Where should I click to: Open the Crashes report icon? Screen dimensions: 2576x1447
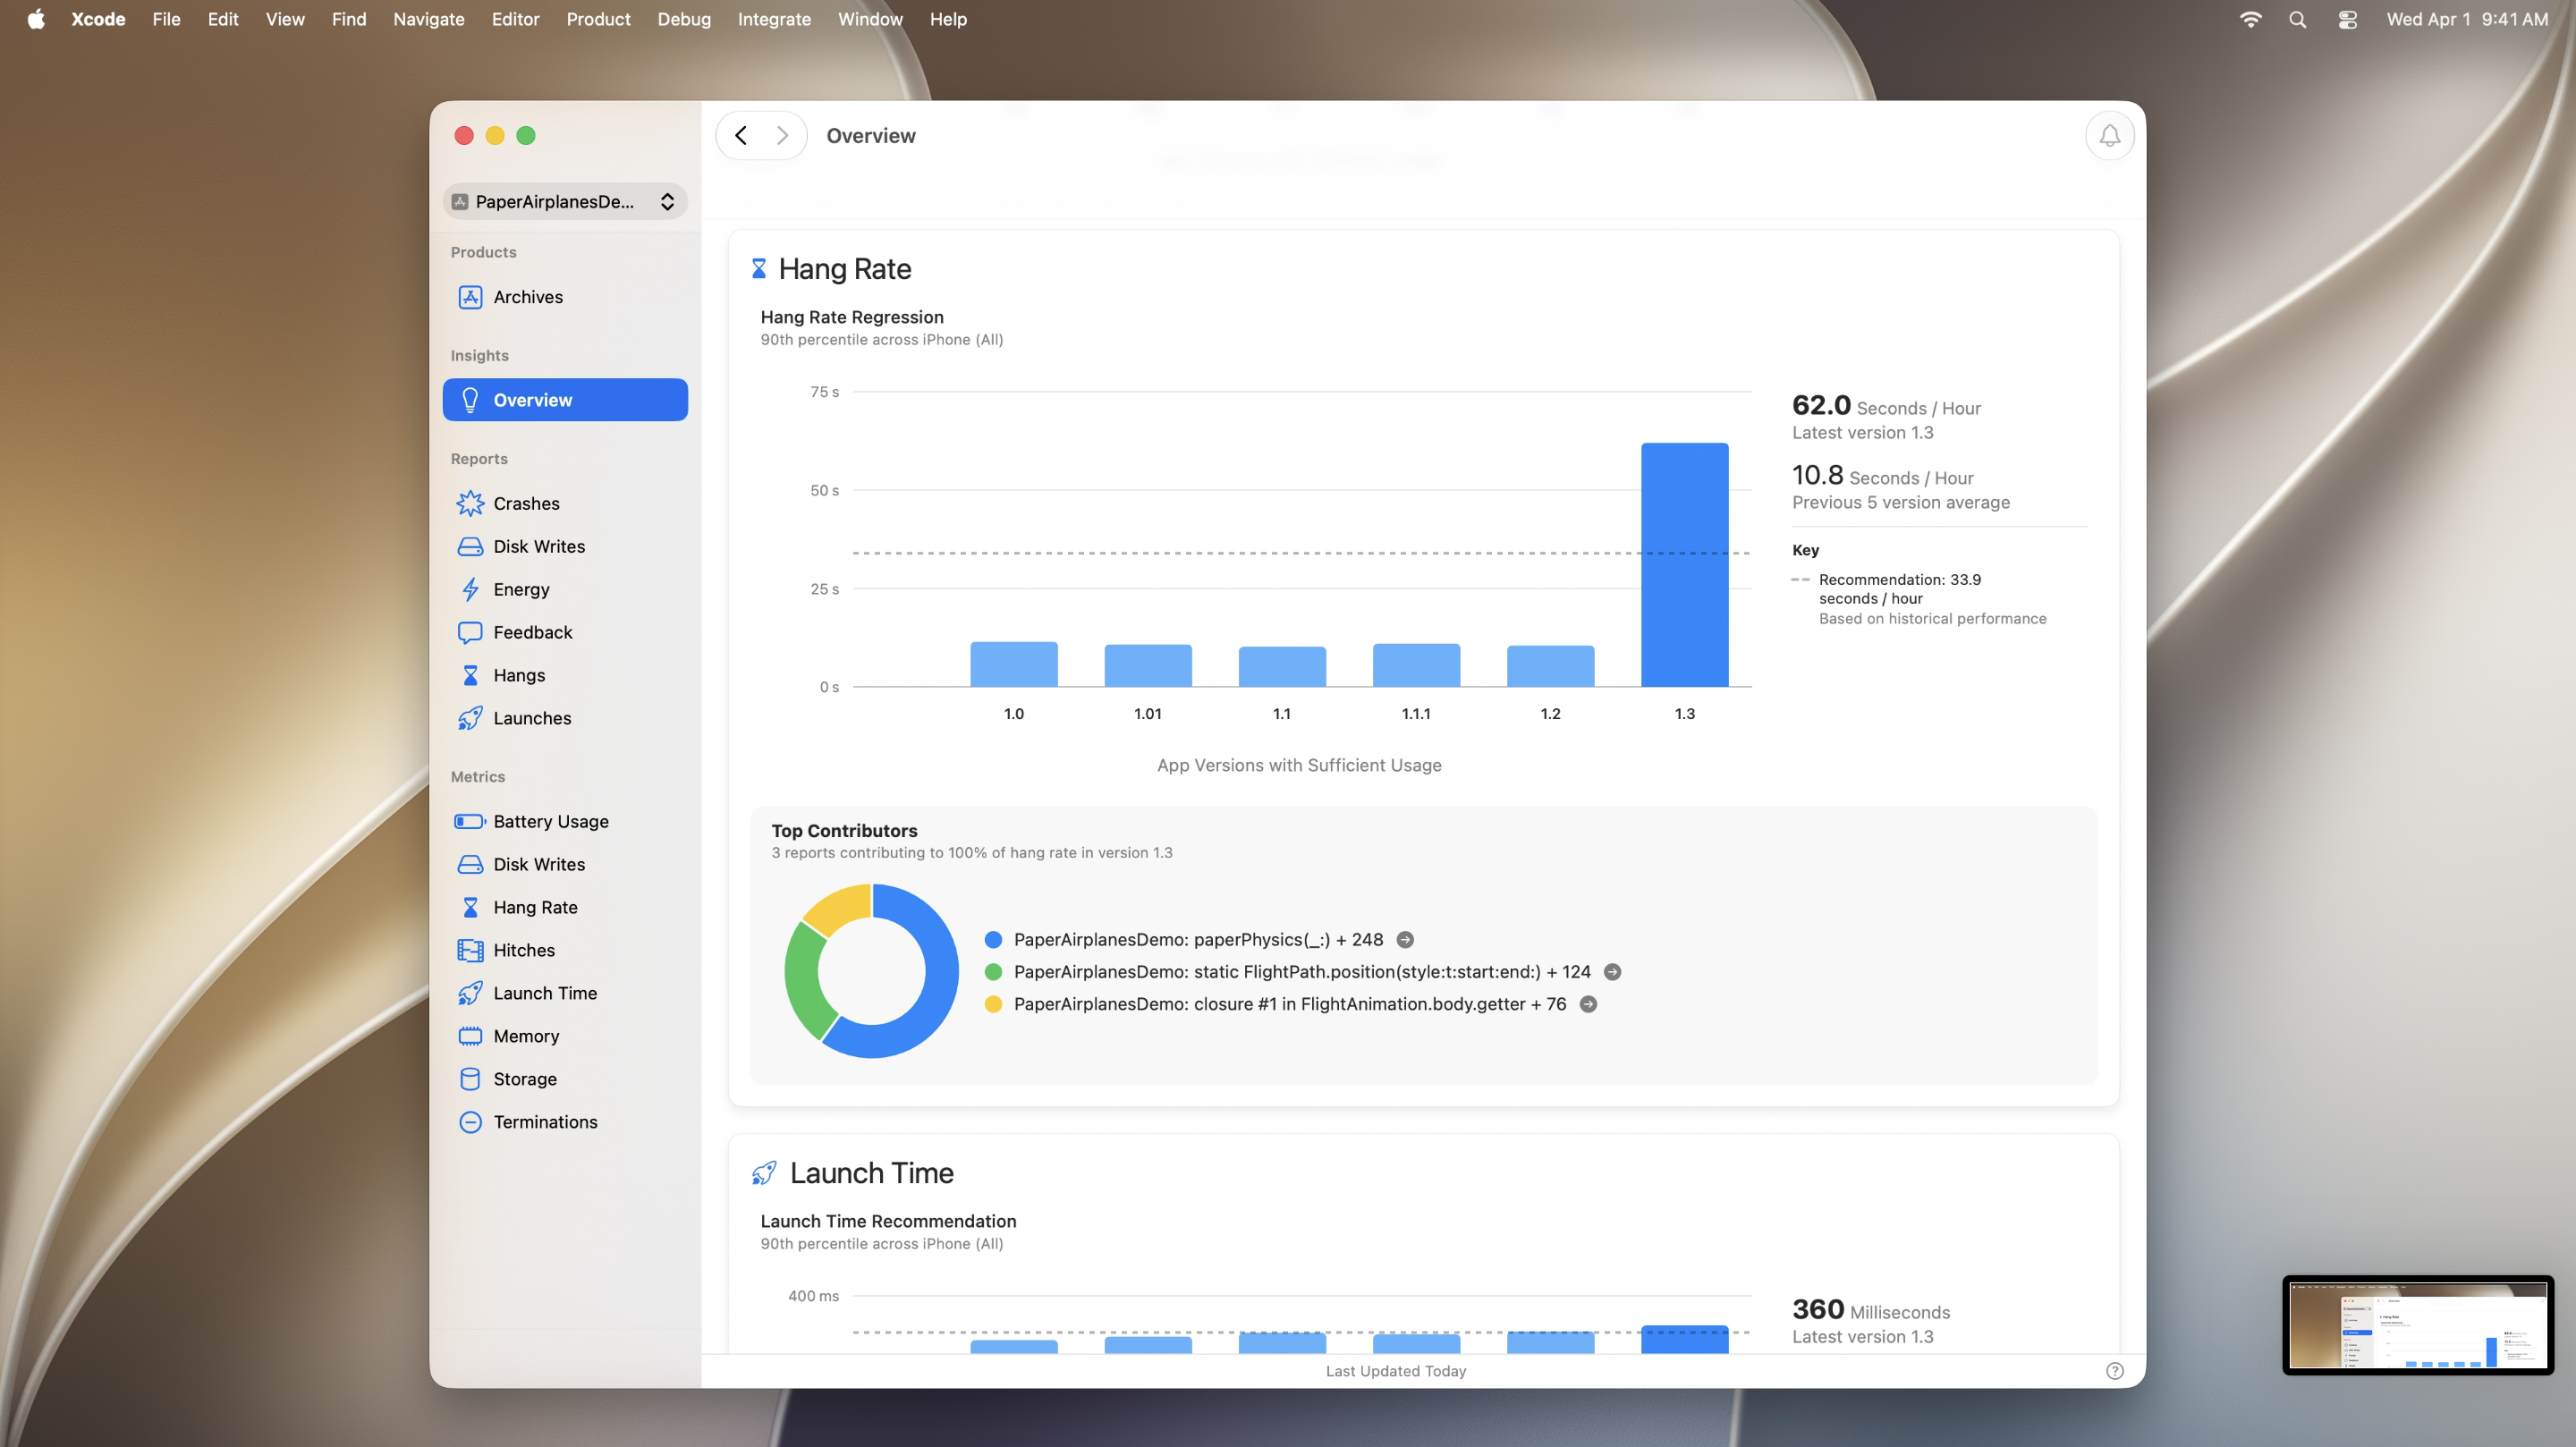point(470,503)
